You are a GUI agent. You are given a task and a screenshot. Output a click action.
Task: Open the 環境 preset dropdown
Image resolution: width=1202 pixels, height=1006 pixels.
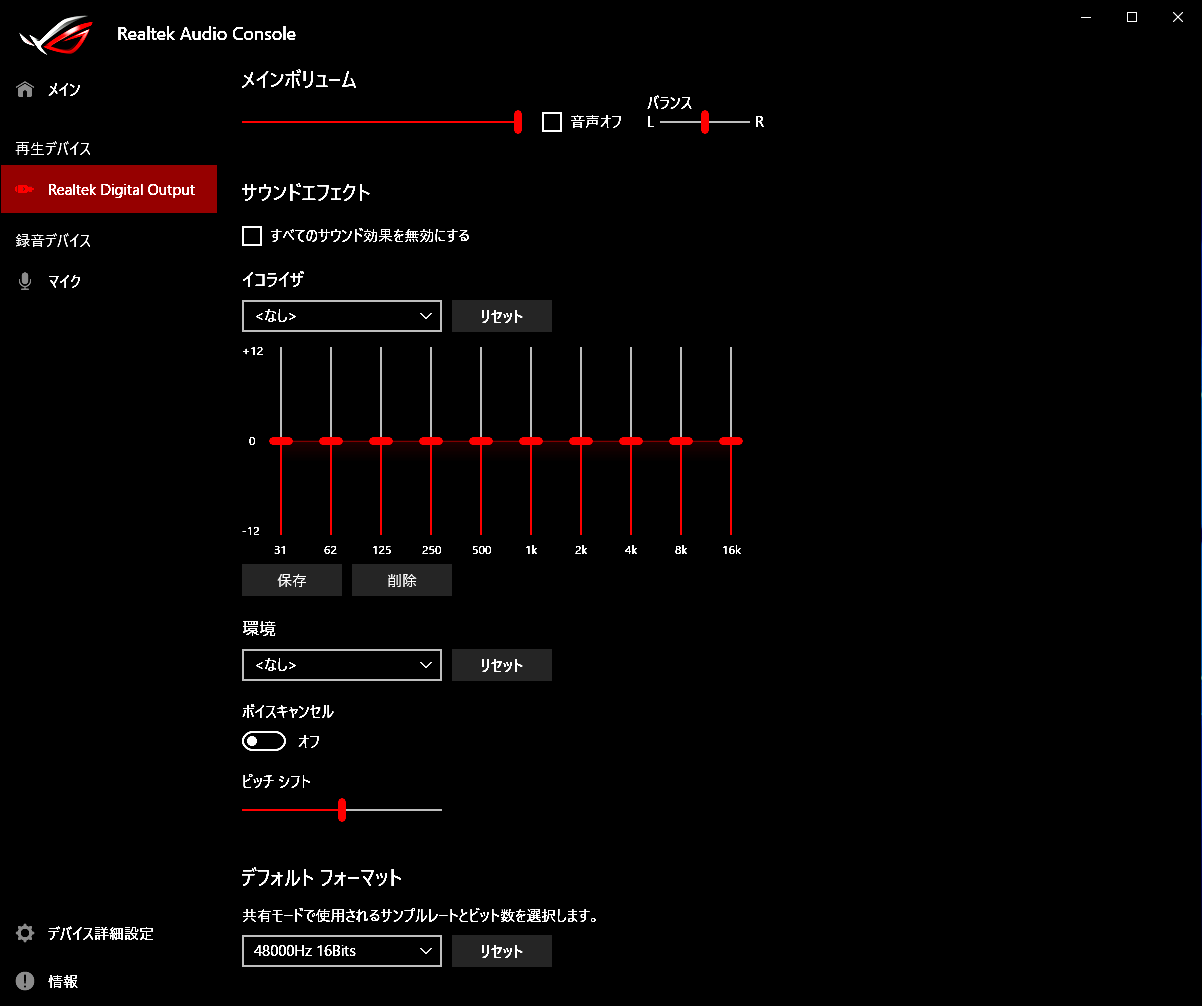(342, 665)
